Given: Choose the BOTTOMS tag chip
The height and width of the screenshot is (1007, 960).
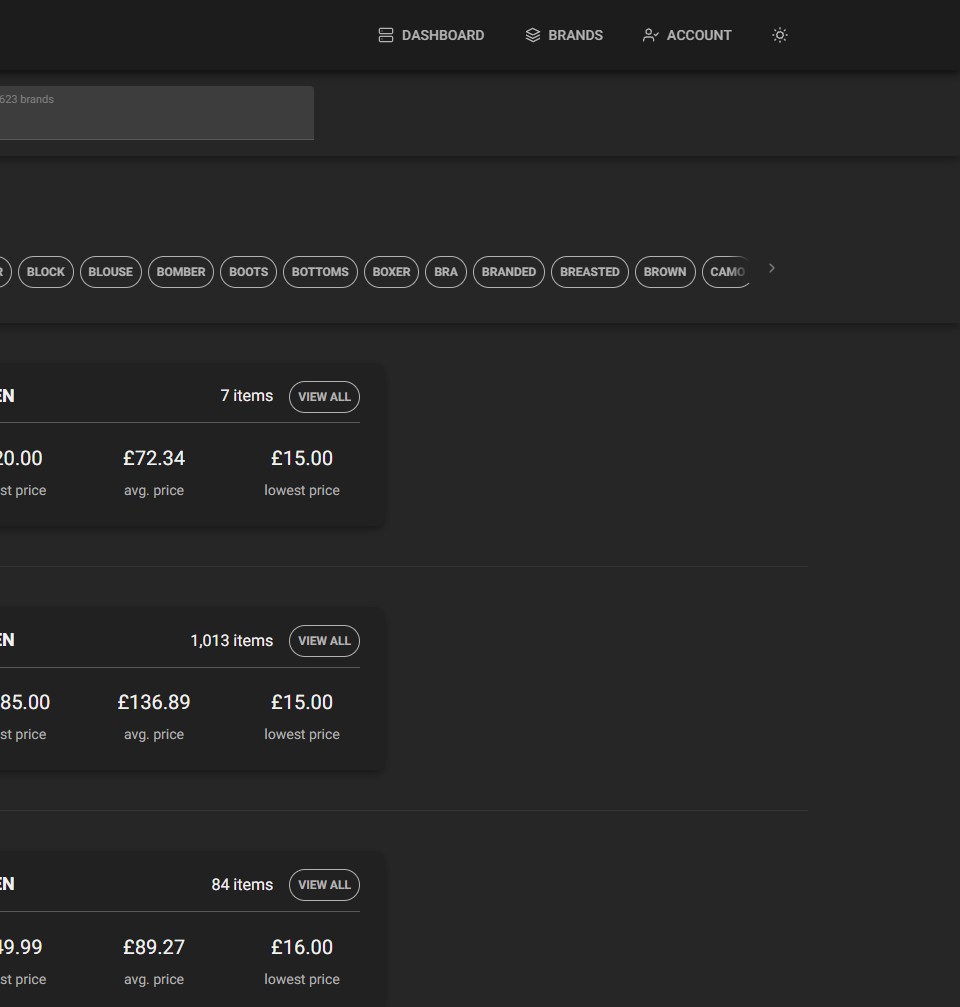Looking at the screenshot, I should click(320, 272).
